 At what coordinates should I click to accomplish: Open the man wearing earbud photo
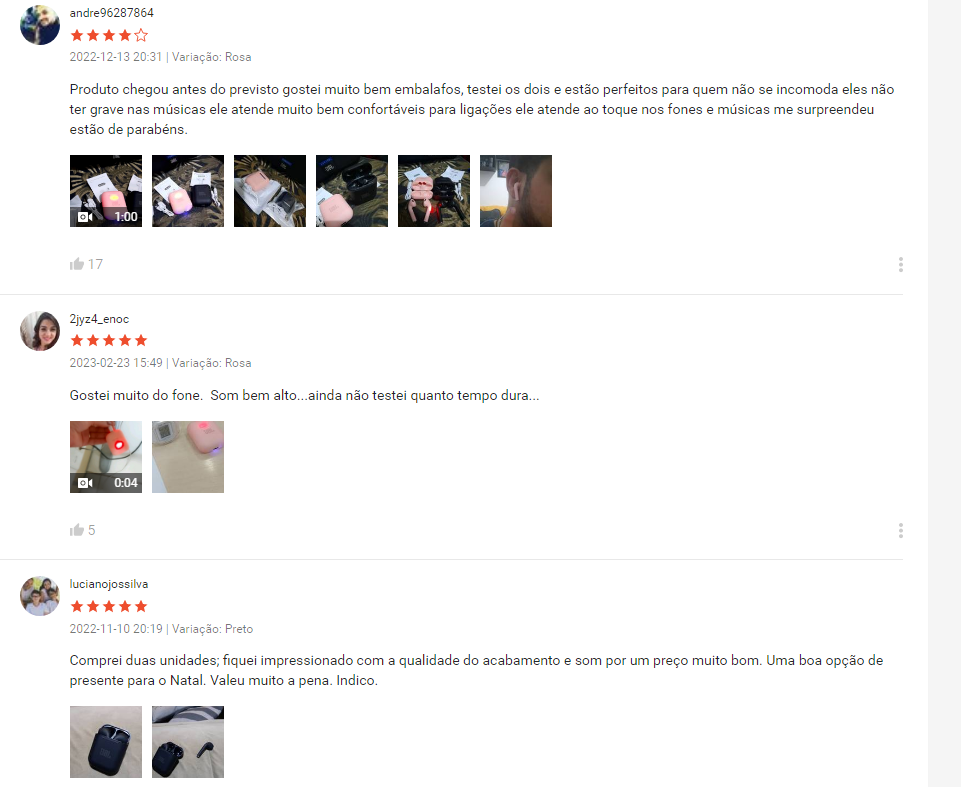[516, 191]
